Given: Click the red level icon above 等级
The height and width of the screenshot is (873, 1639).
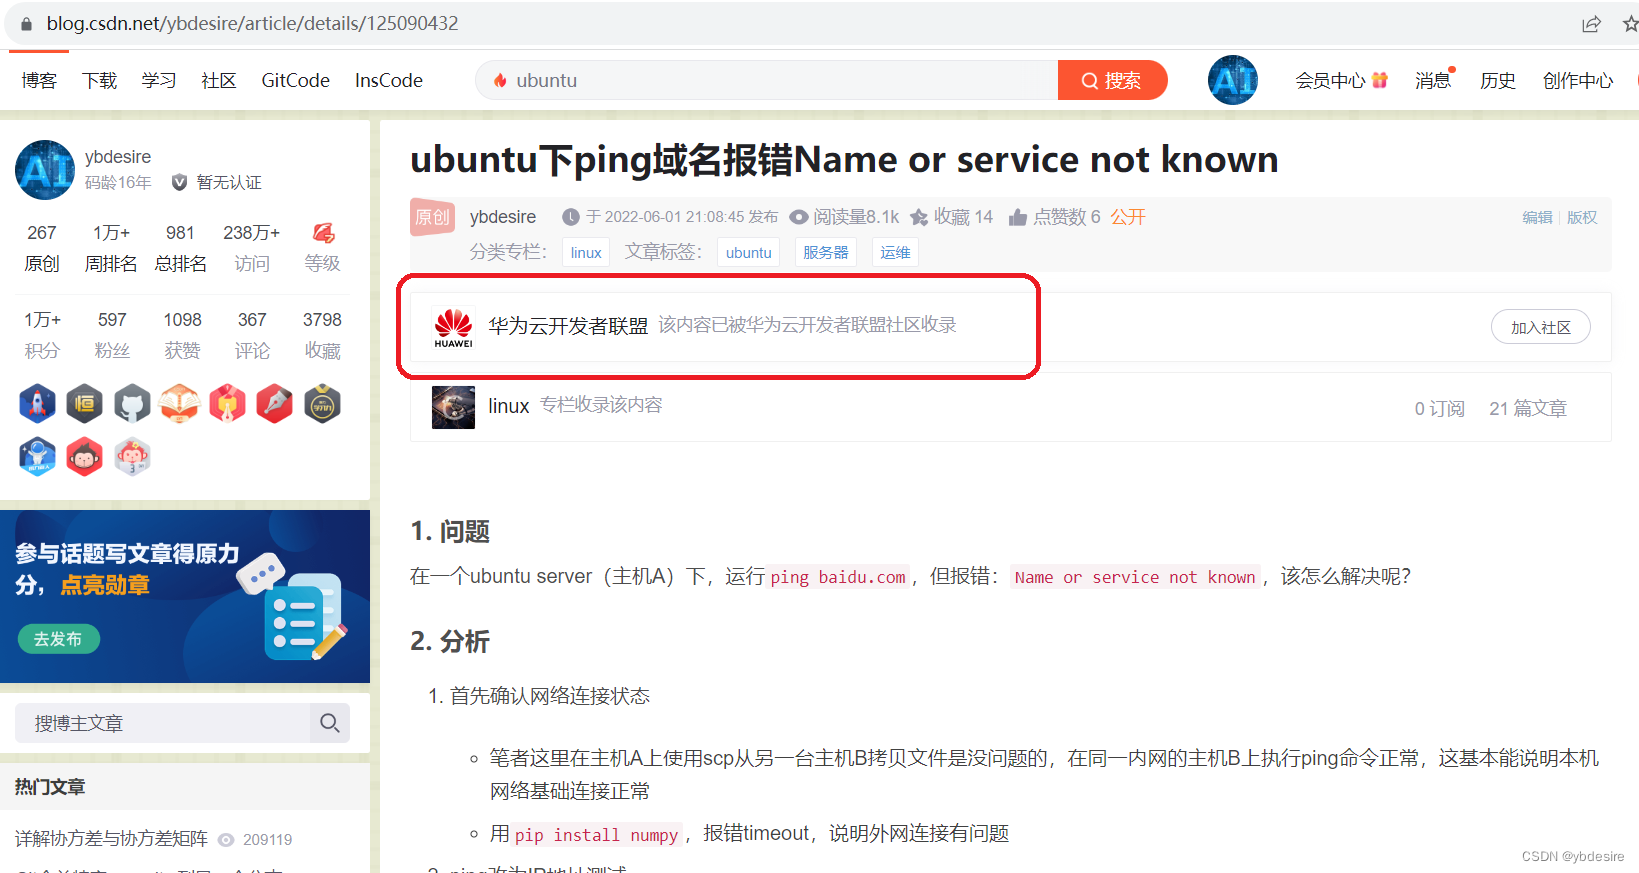Looking at the screenshot, I should (x=323, y=233).
